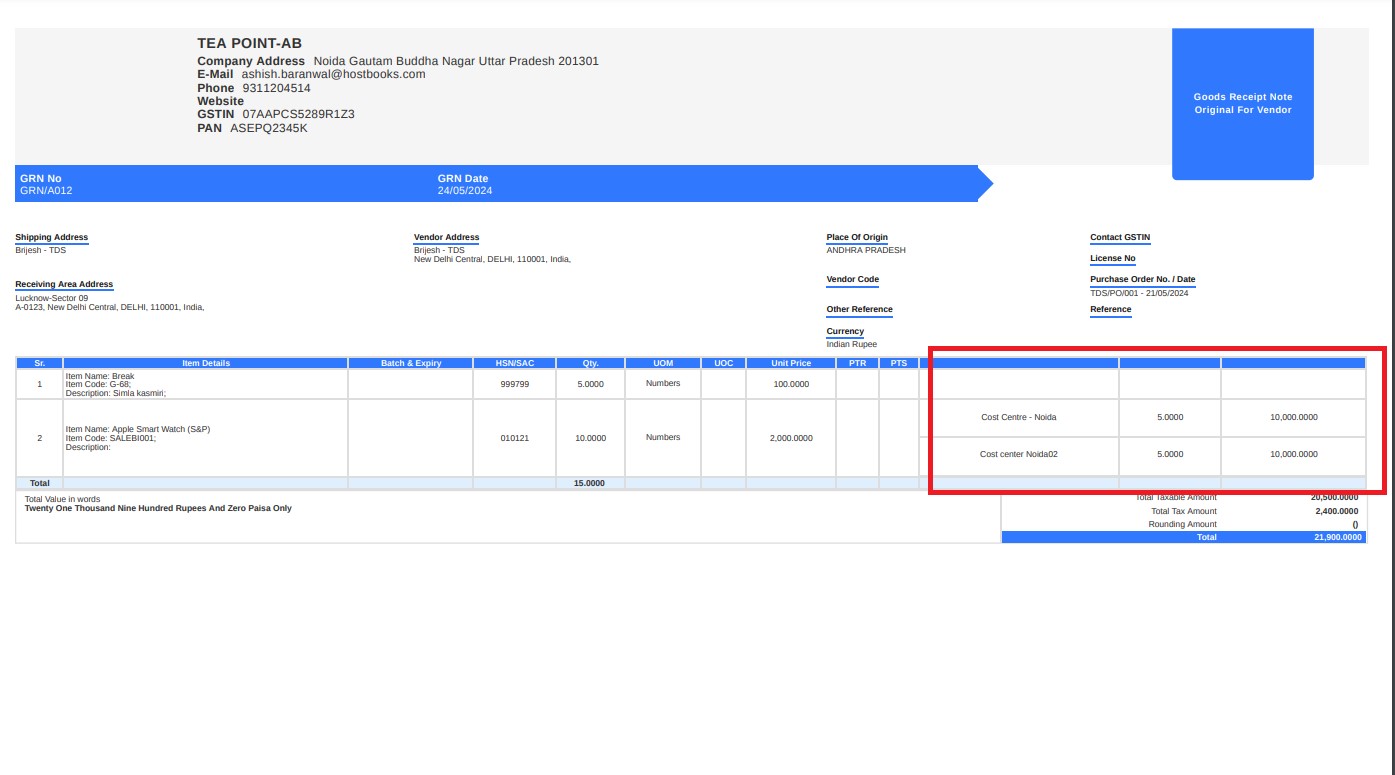Viewport: 1395px width, 775px height.
Task: Click the unit price 100.0000
Action: point(791,384)
